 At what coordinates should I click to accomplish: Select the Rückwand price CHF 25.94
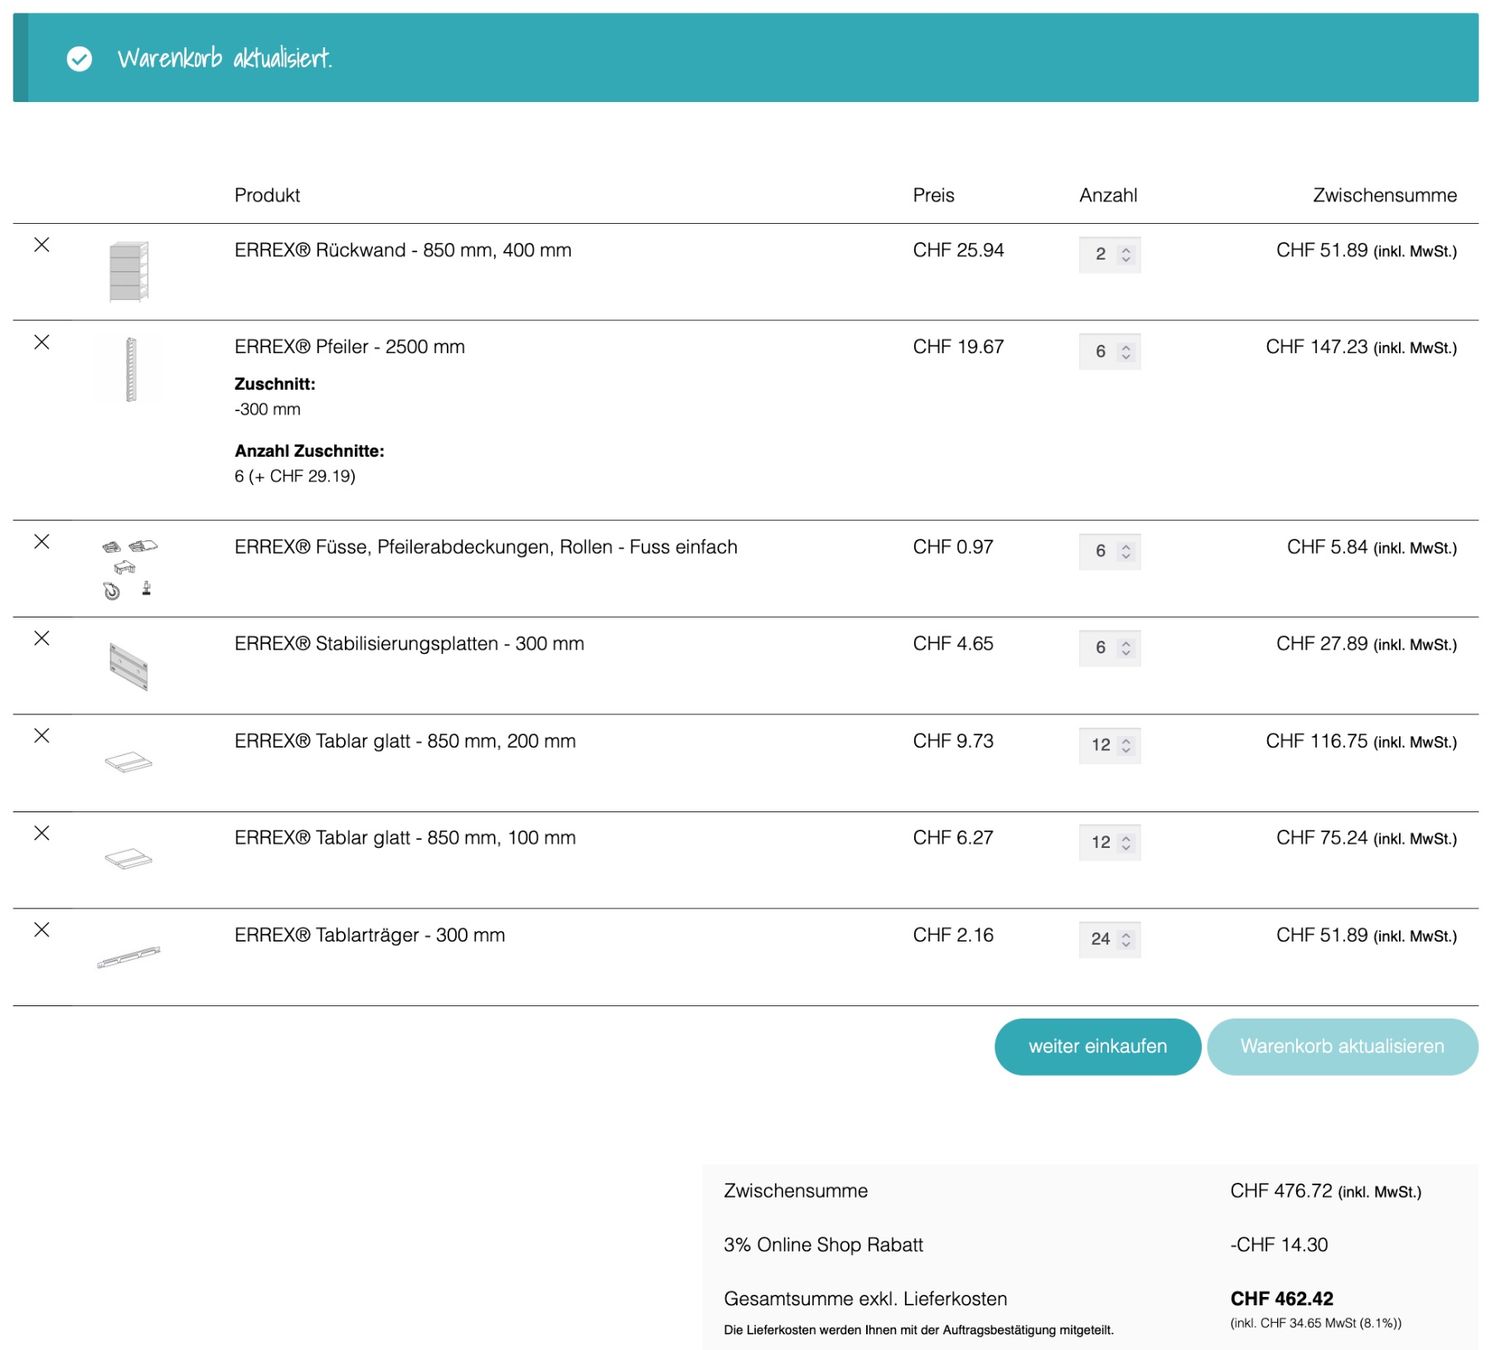[958, 250]
